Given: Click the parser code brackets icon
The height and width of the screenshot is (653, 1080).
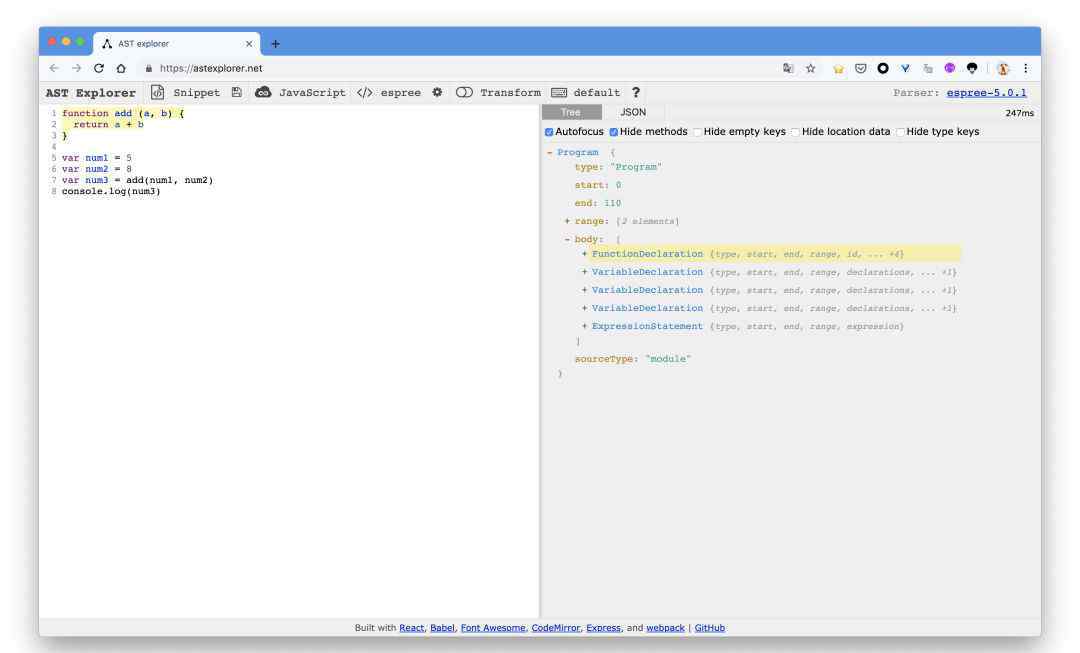Looking at the screenshot, I should (x=365, y=92).
